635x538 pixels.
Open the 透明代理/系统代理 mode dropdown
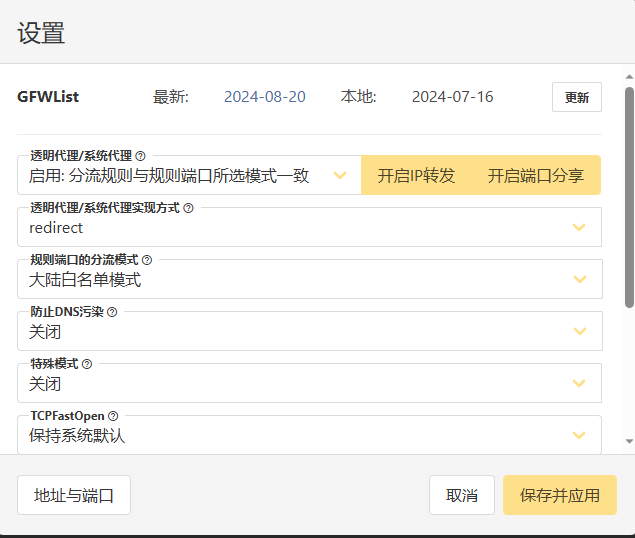coord(189,175)
